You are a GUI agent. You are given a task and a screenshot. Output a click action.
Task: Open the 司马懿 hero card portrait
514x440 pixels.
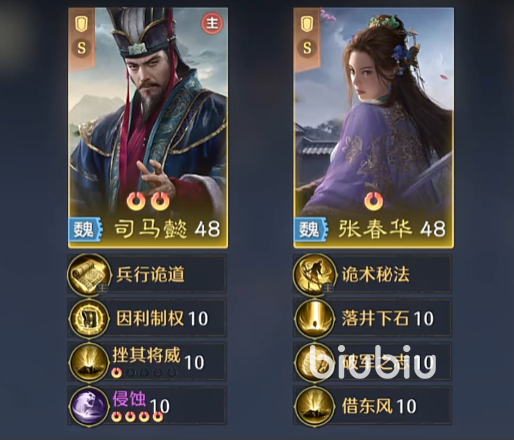coord(148,128)
